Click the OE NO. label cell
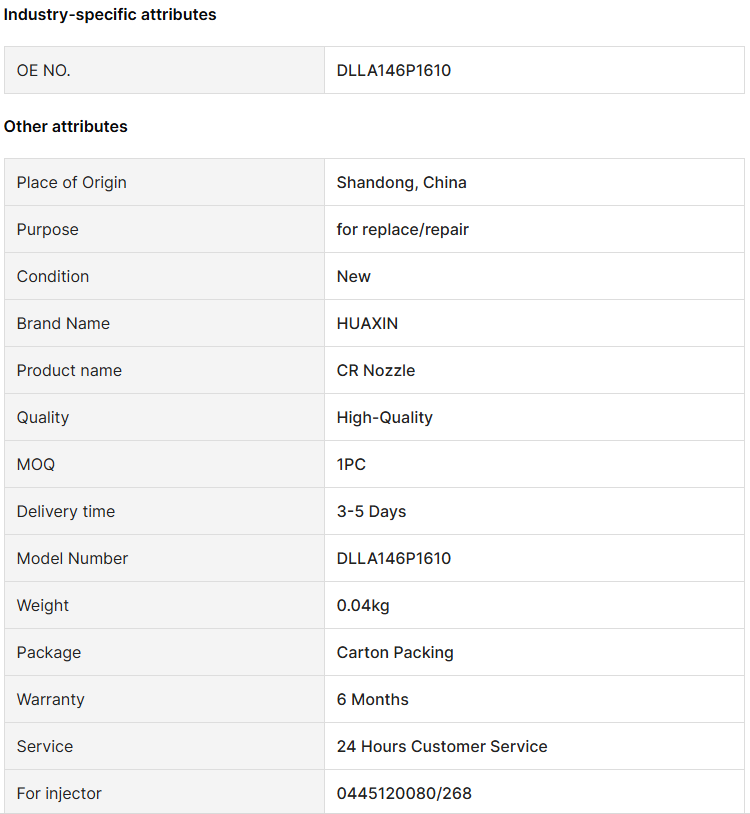The width and height of the screenshot is (750, 814). (44, 70)
